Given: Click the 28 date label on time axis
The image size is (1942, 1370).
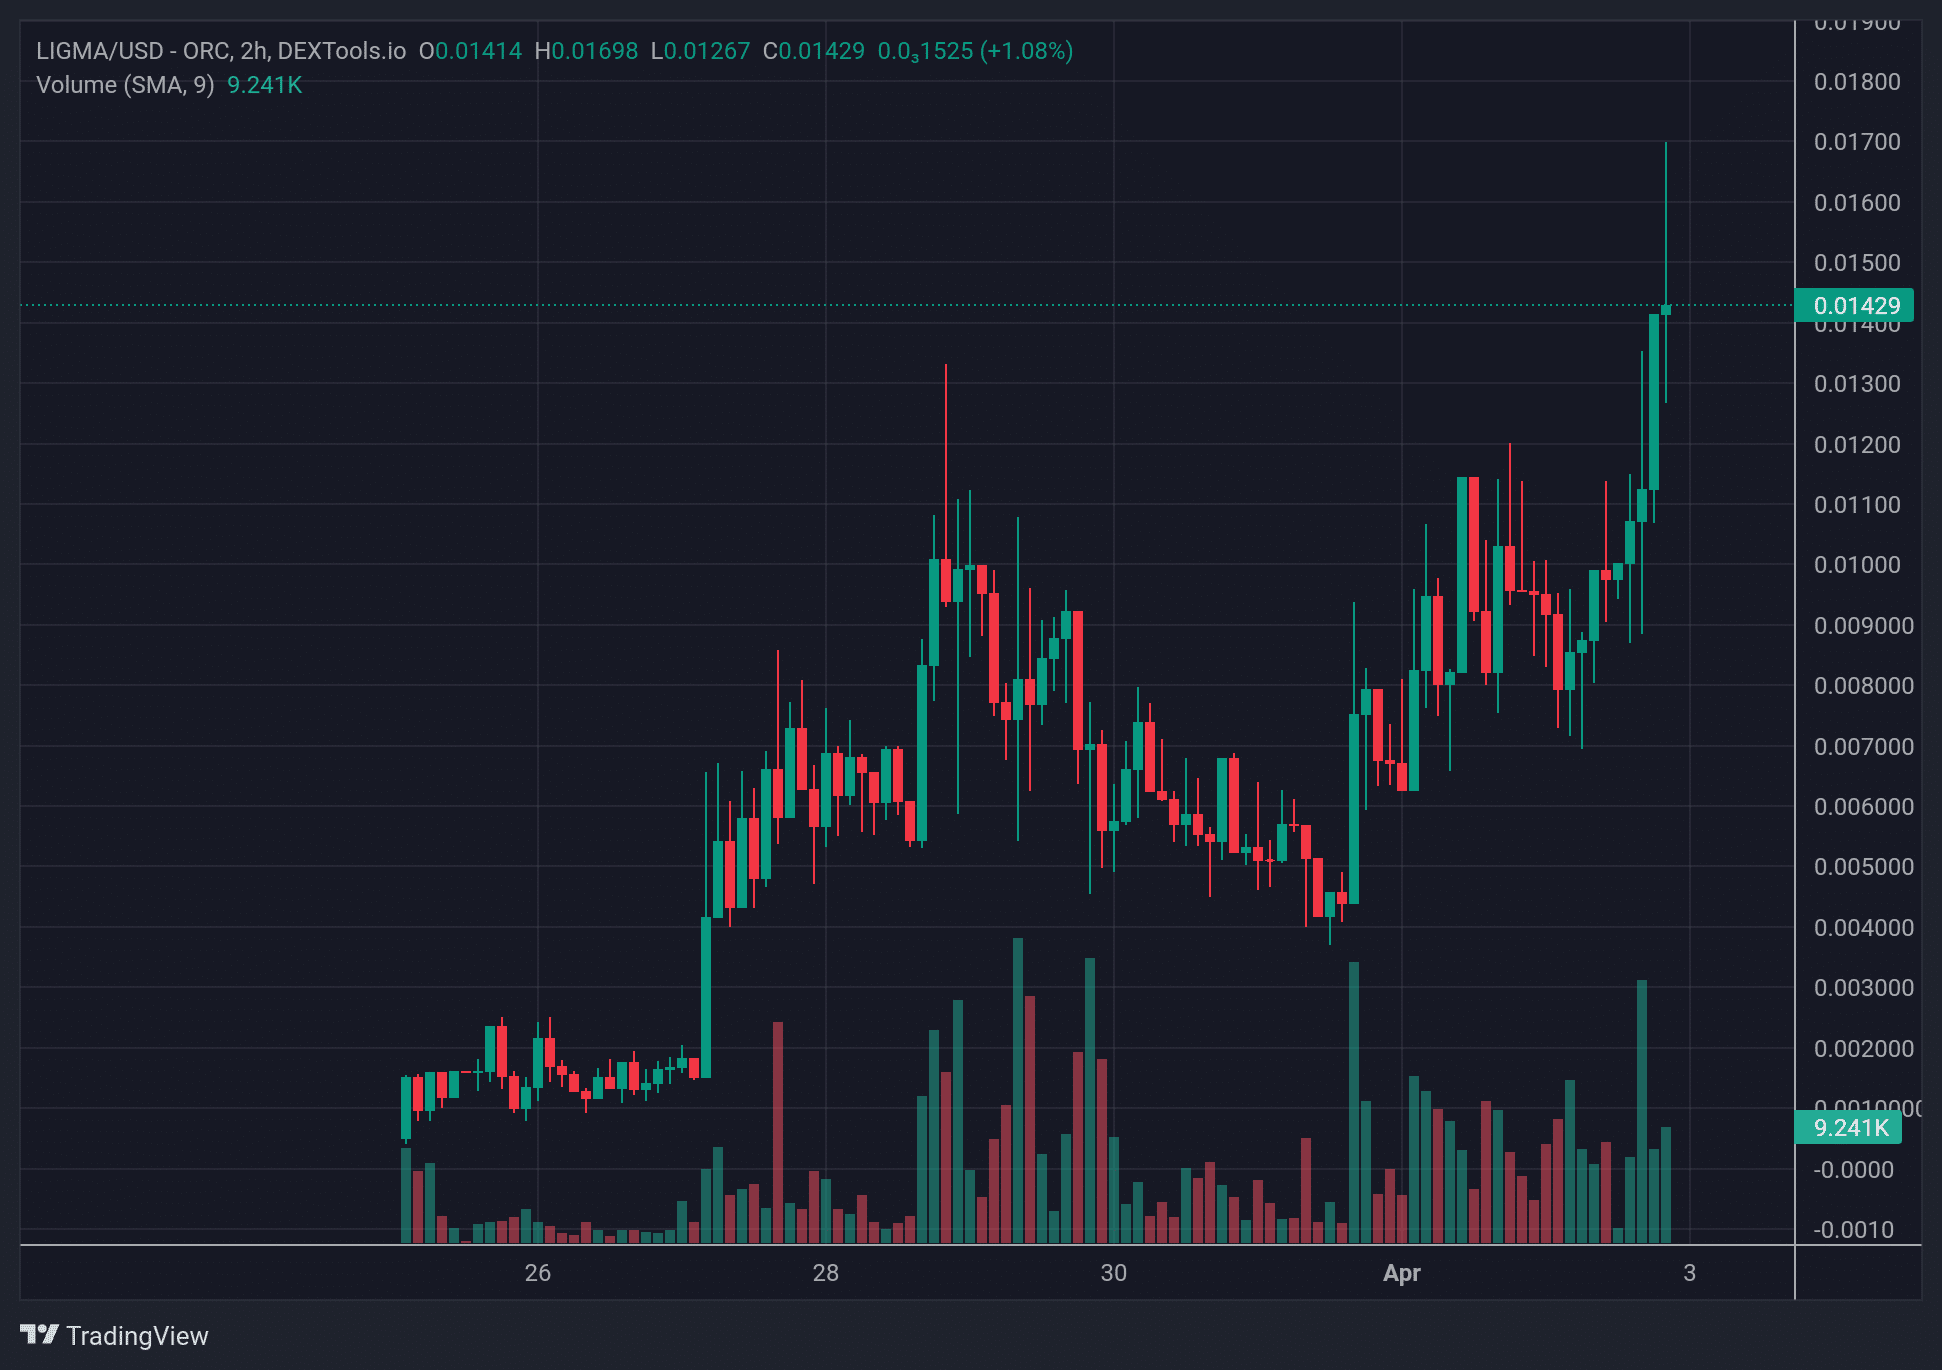Looking at the screenshot, I should 826,1273.
